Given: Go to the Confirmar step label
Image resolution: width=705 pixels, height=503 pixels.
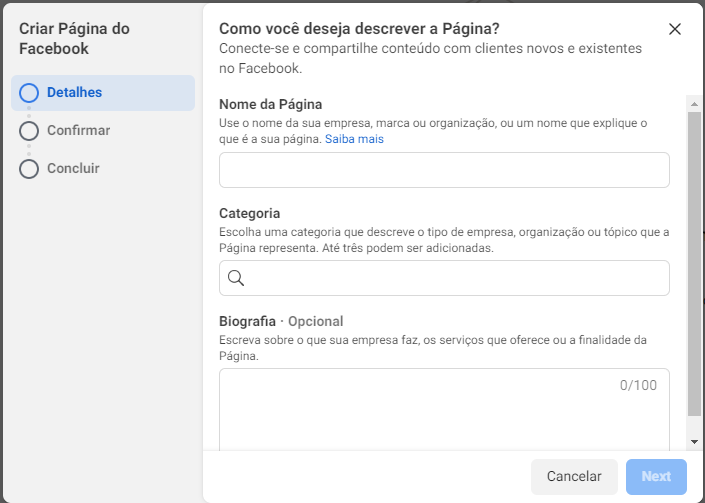Looking at the screenshot, I should [x=79, y=130].
